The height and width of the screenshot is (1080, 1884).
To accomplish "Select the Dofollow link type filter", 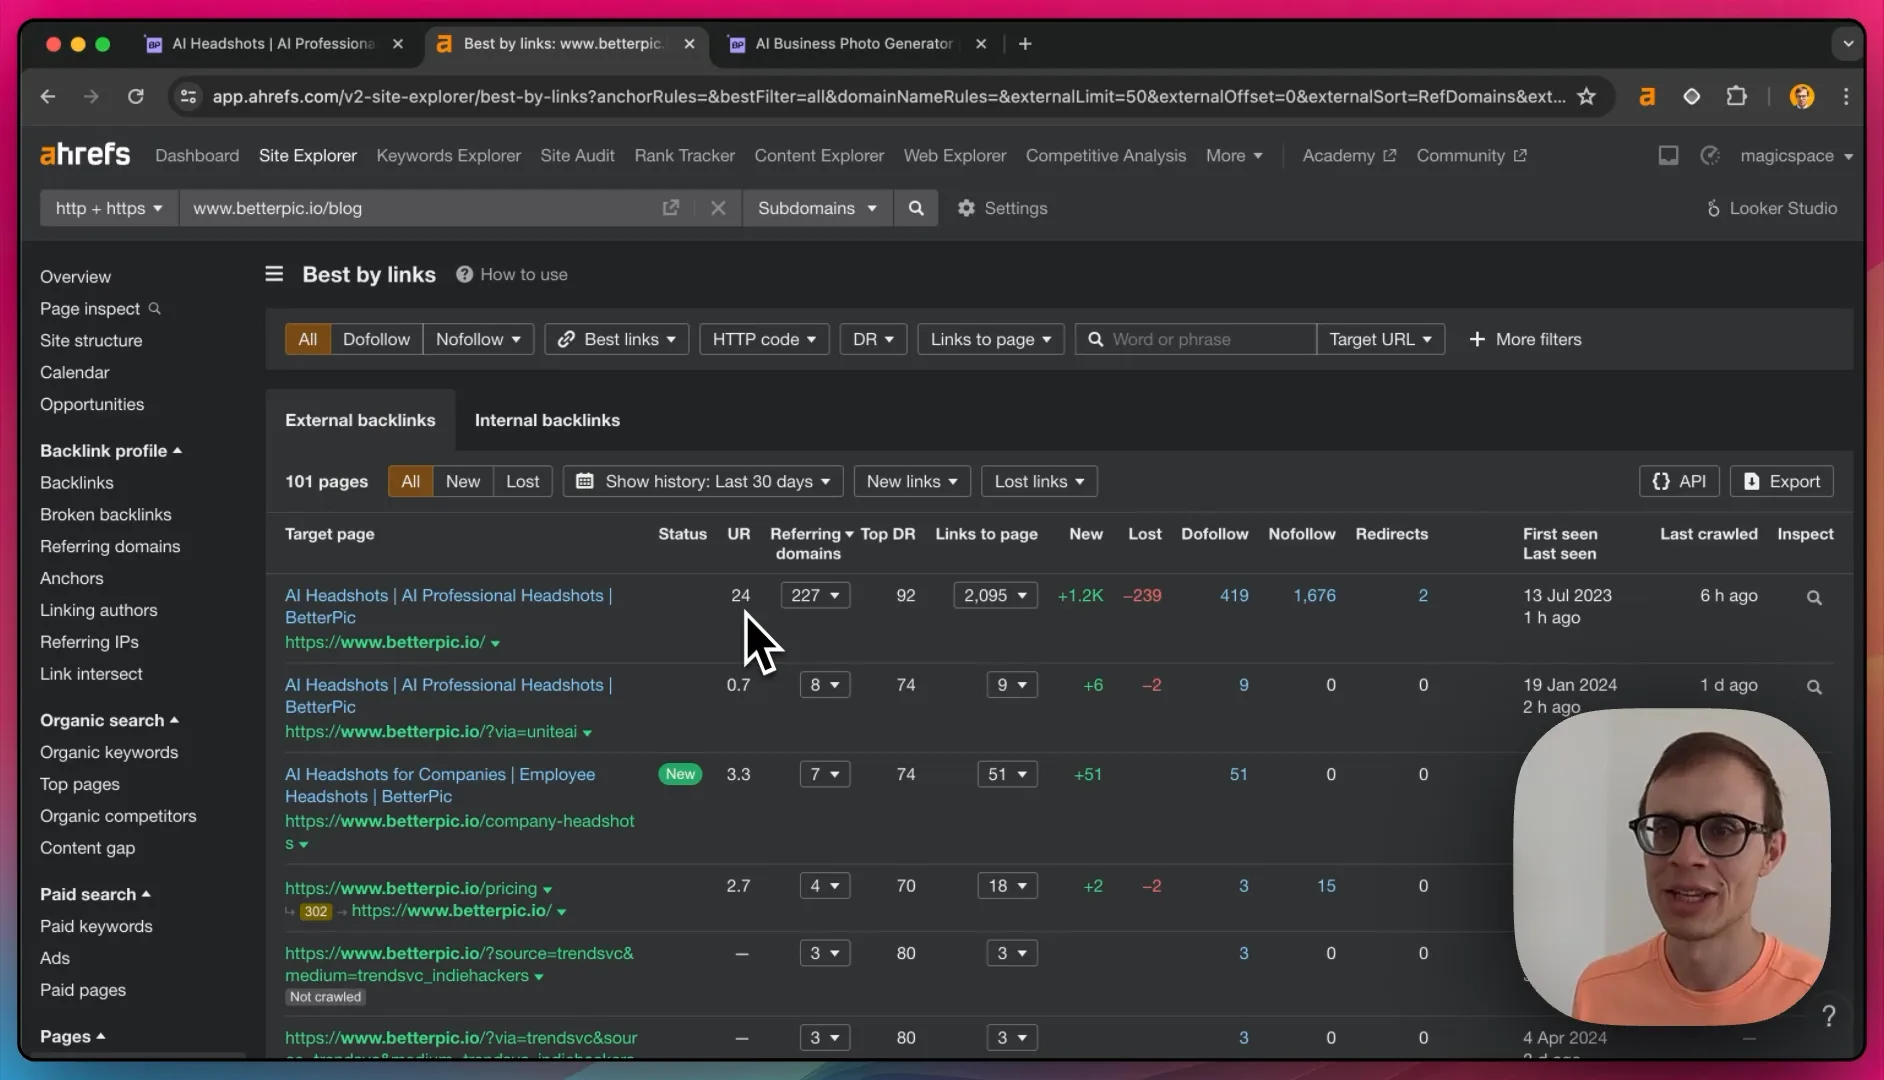I will pyautogui.click(x=376, y=339).
